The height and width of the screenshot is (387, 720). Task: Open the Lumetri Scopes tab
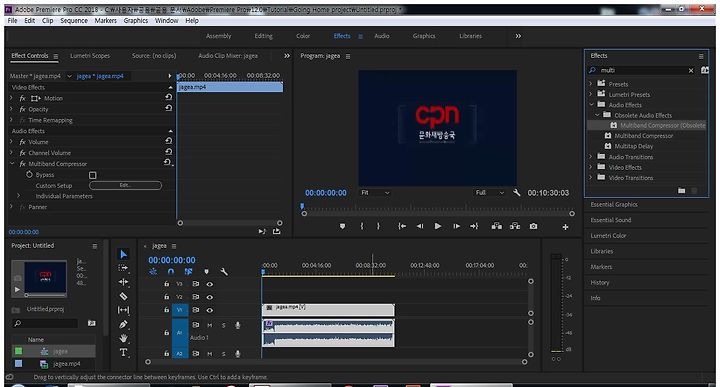tap(90, 56)
